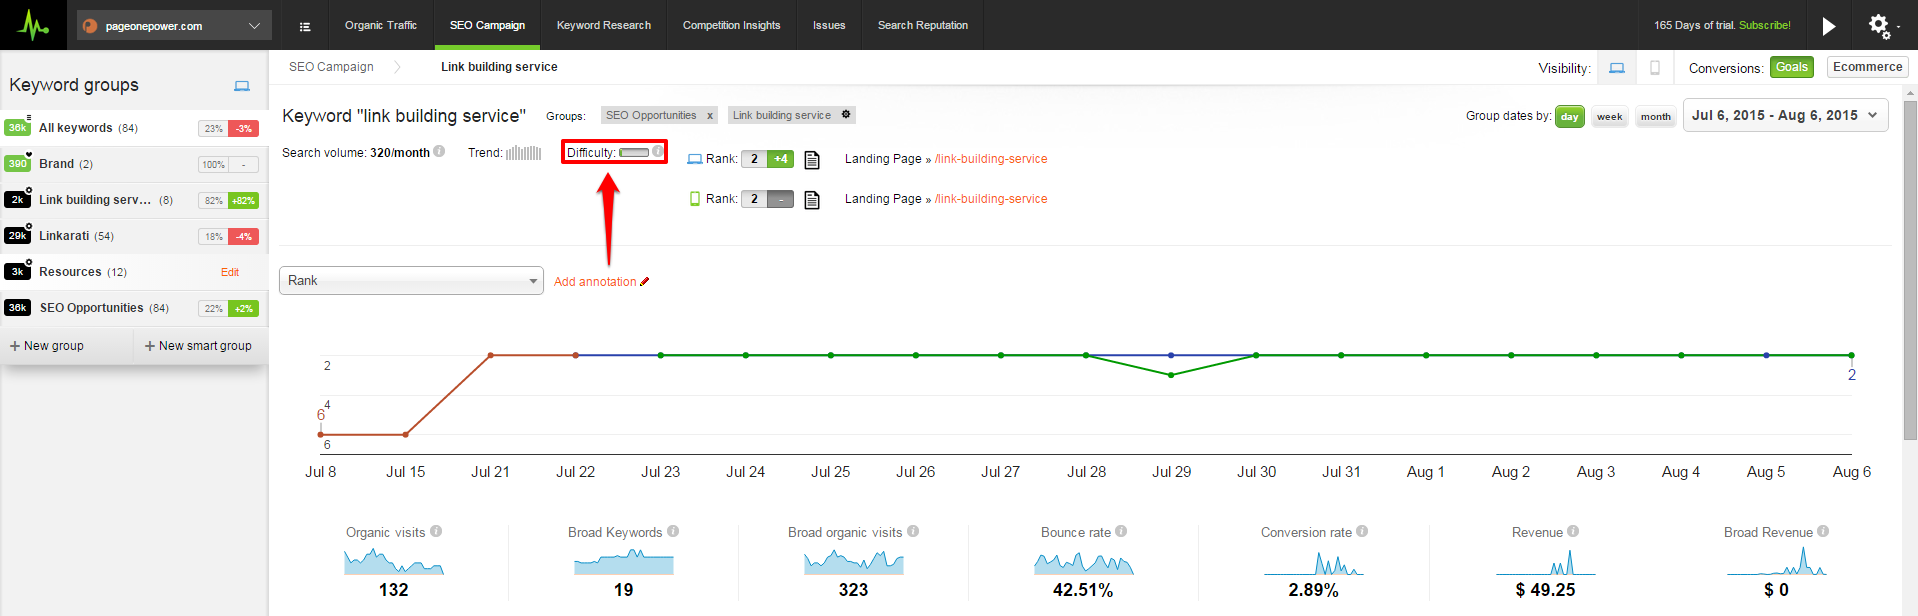The height and width of the screenshot is (616, 1918).
Task: Select the mobile visibility icon
Action: click(x=1655, y=68)
